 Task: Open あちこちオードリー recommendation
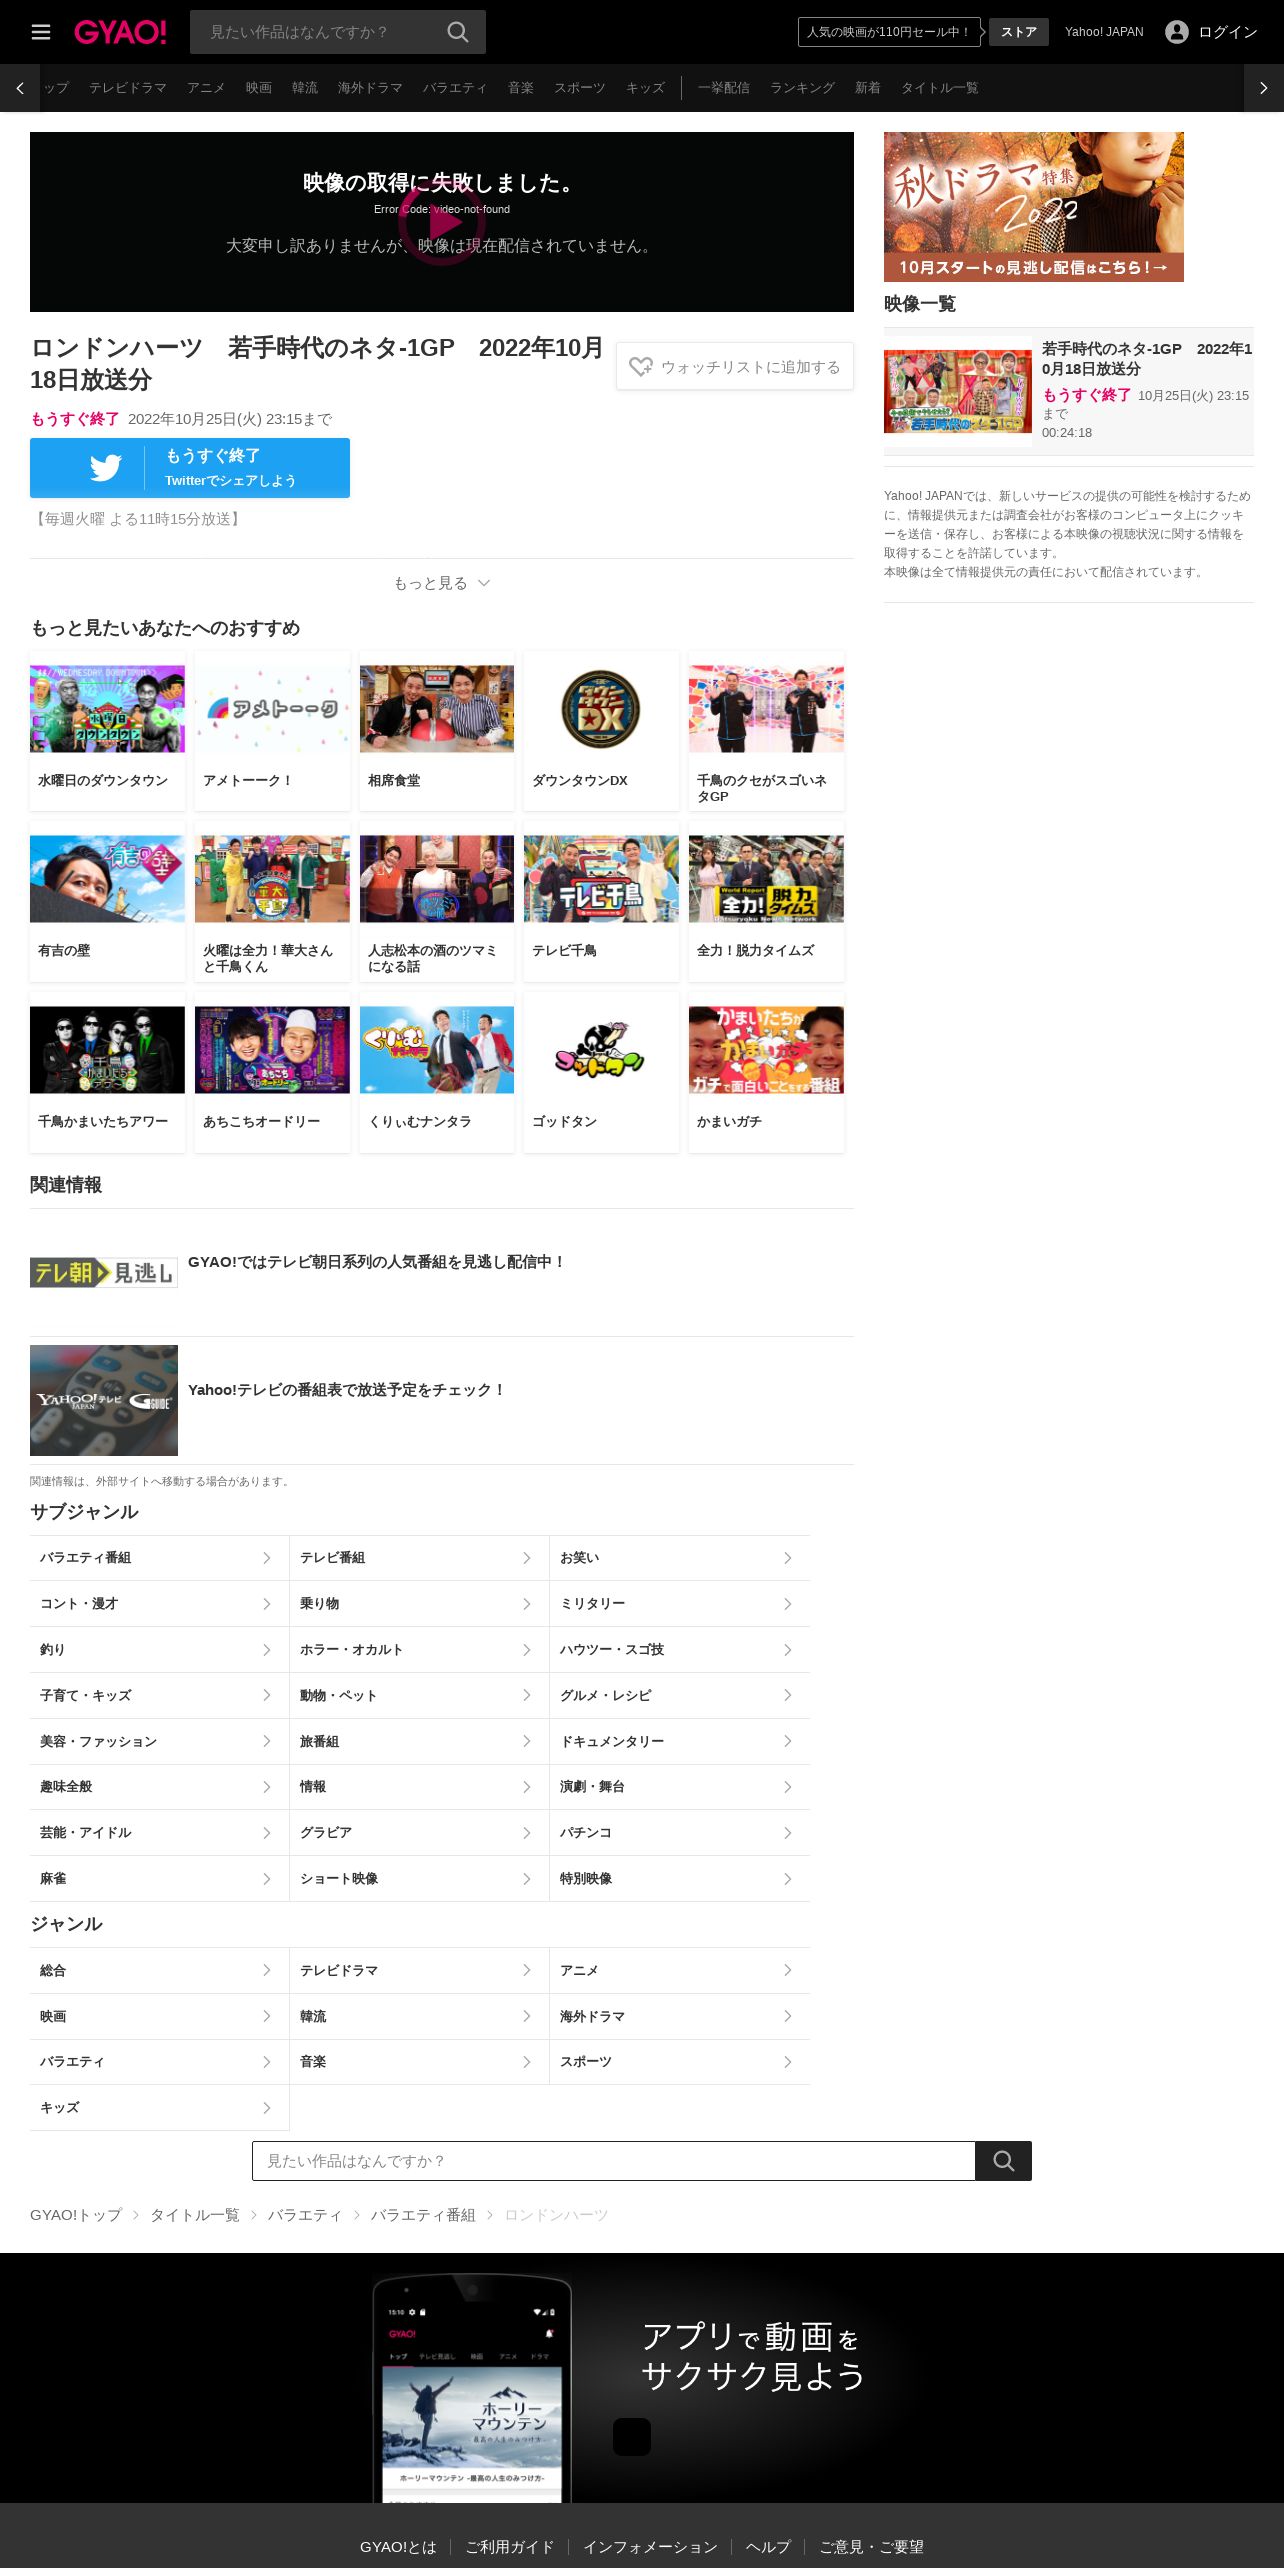(272, 1072)
